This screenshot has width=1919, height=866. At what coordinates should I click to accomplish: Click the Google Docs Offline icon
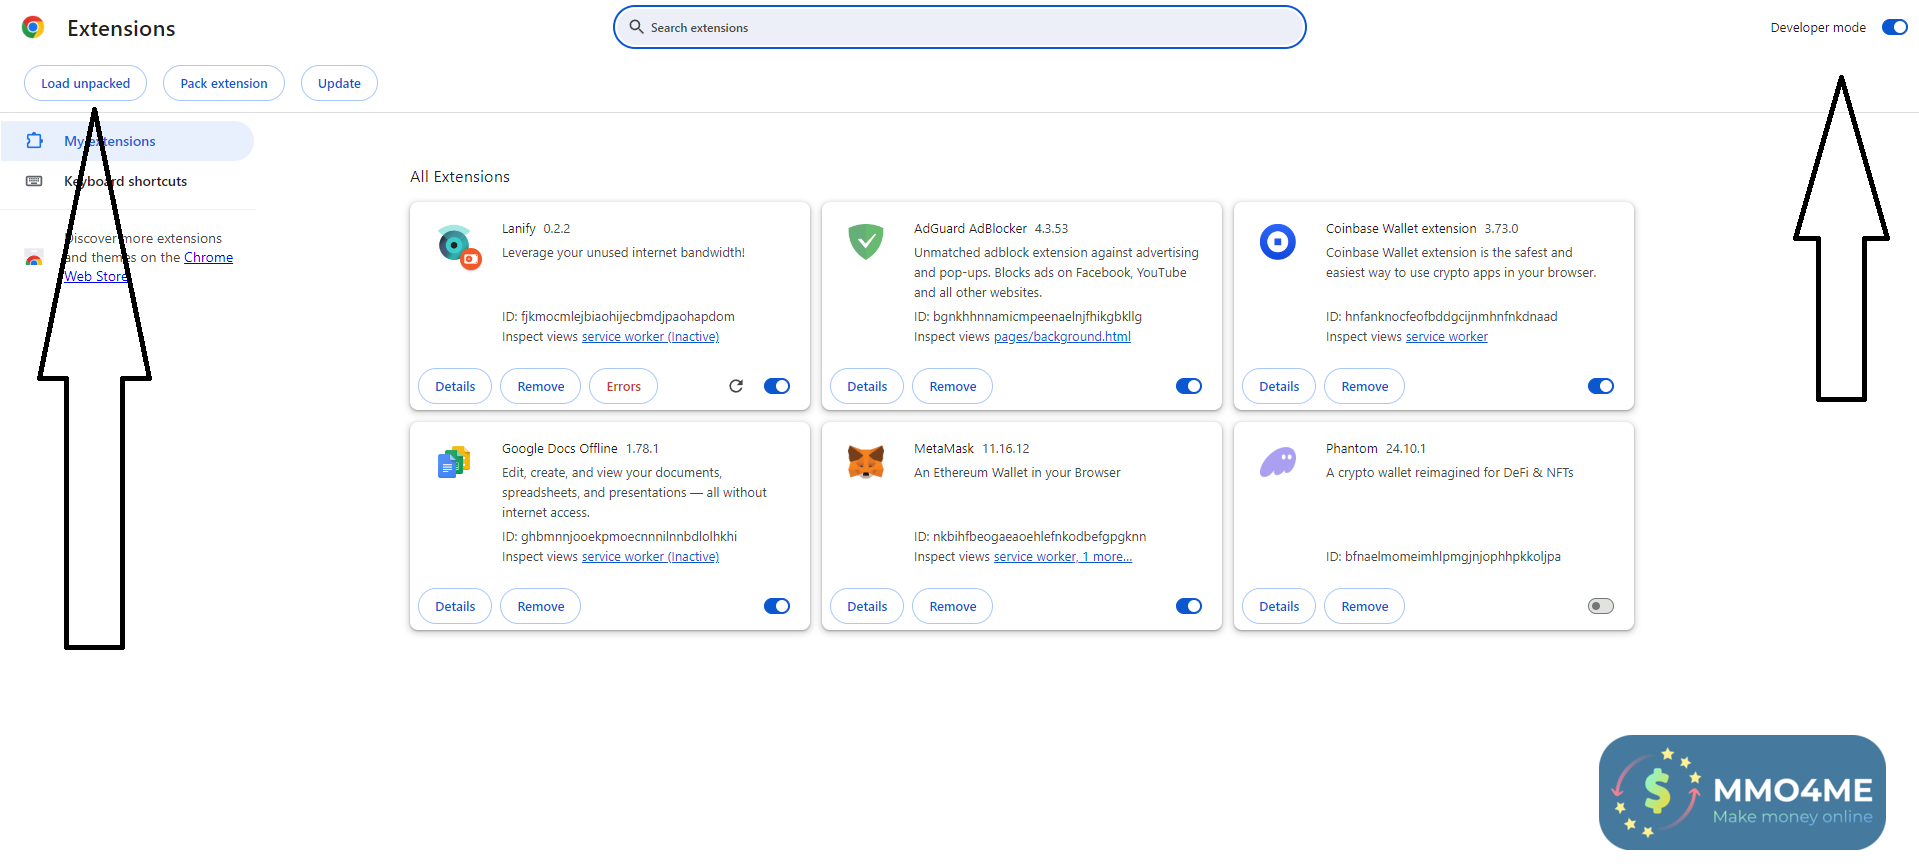point(454,462)
